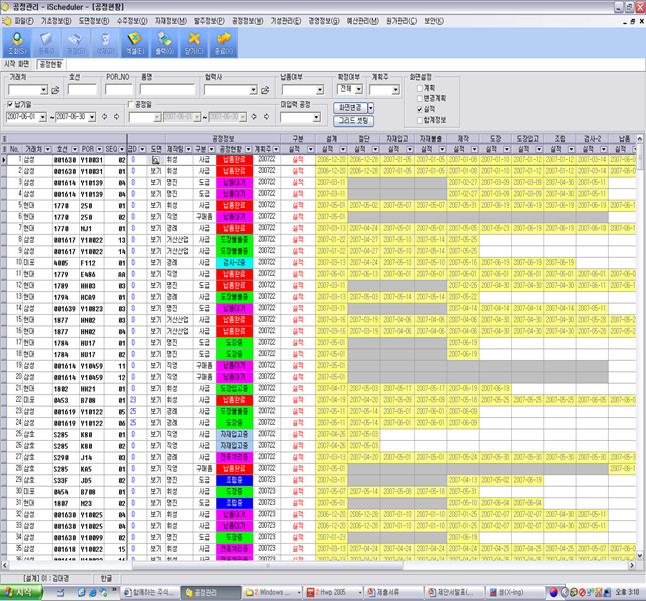This screenshot has height=601, width=646.
Task: Click the lookup icon beside 협력사 combo box
Action: [x=265, y=90]
